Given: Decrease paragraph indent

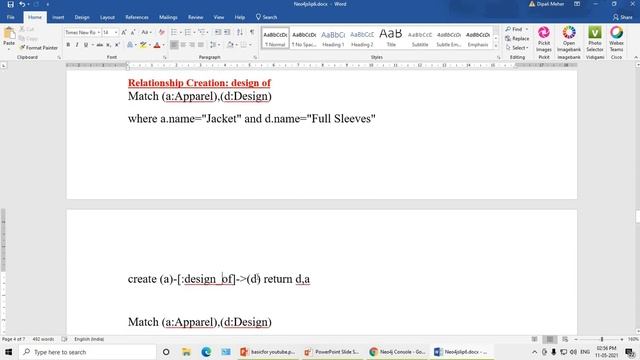Looking at the screenshot, I should click(x=218, y=32).
